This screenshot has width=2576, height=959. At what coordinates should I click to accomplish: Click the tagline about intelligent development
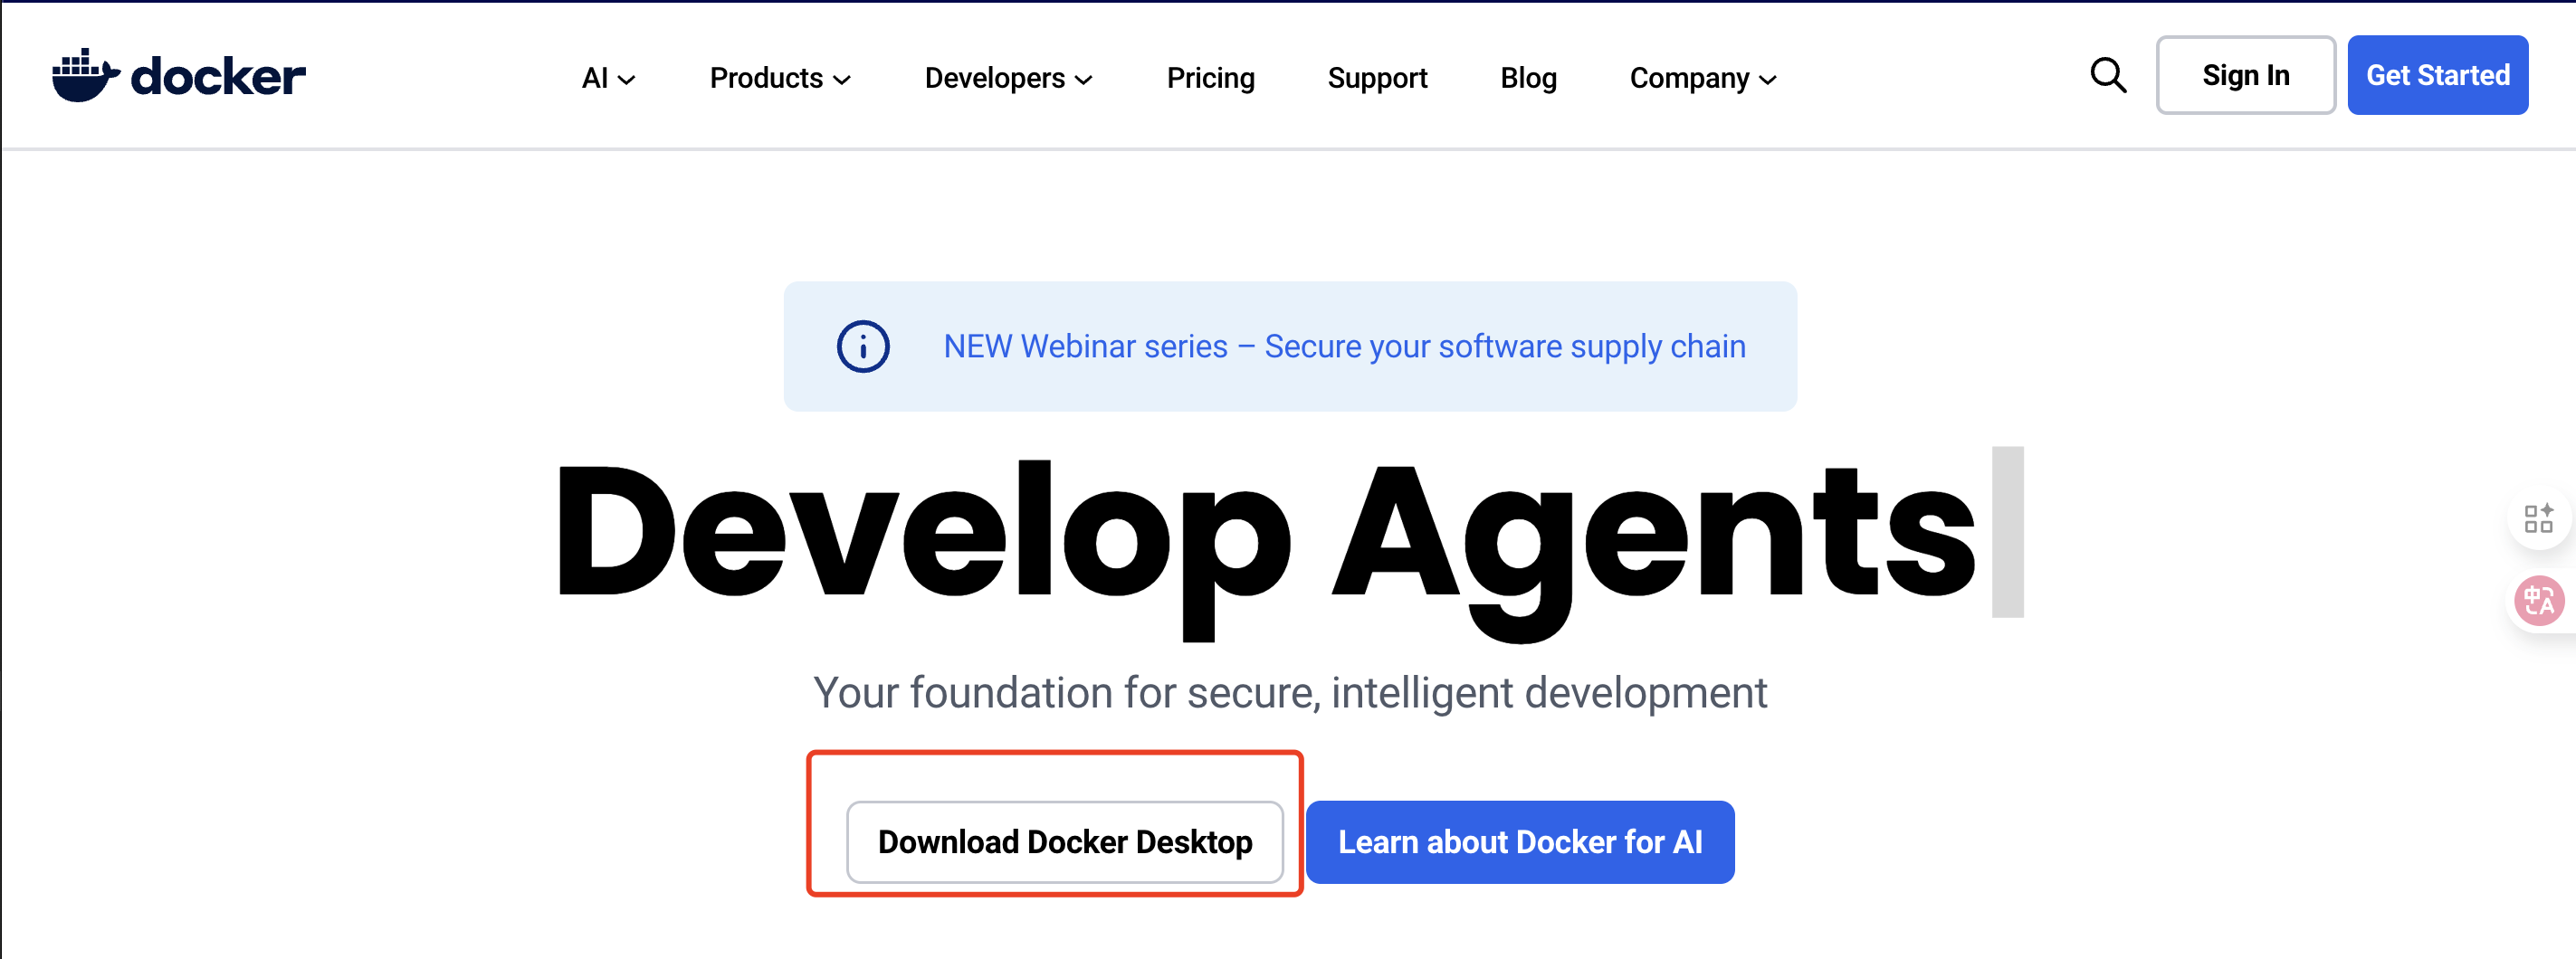click(1290, 691)
